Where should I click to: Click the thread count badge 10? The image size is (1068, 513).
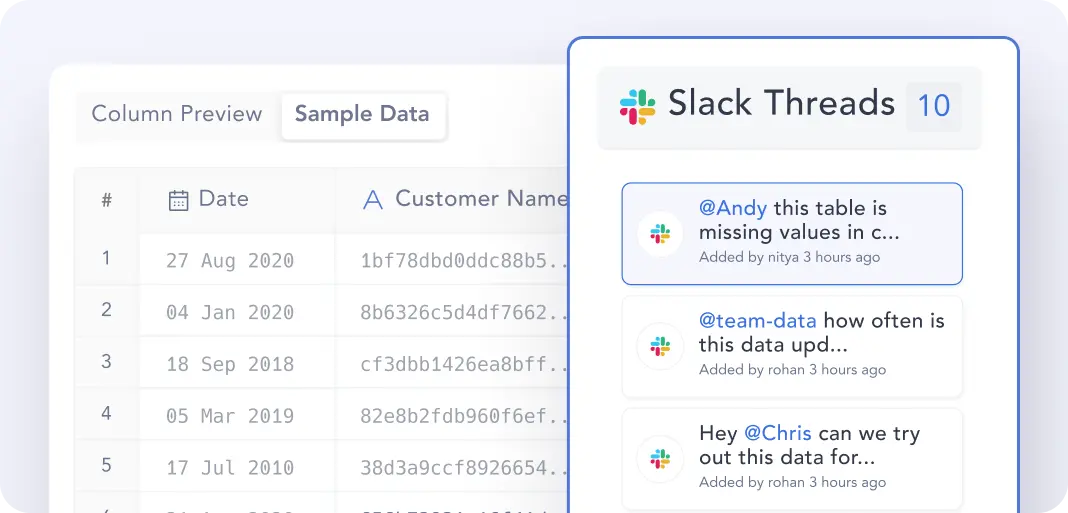(933, 106)
